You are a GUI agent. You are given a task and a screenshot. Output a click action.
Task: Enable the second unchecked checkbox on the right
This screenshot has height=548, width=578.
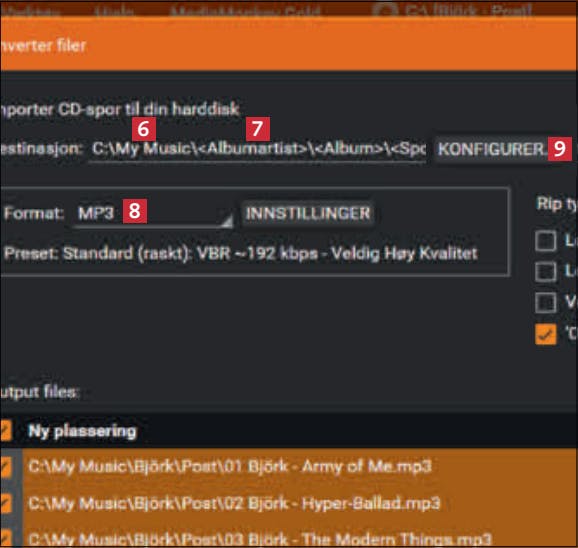(x=546, y=272)
